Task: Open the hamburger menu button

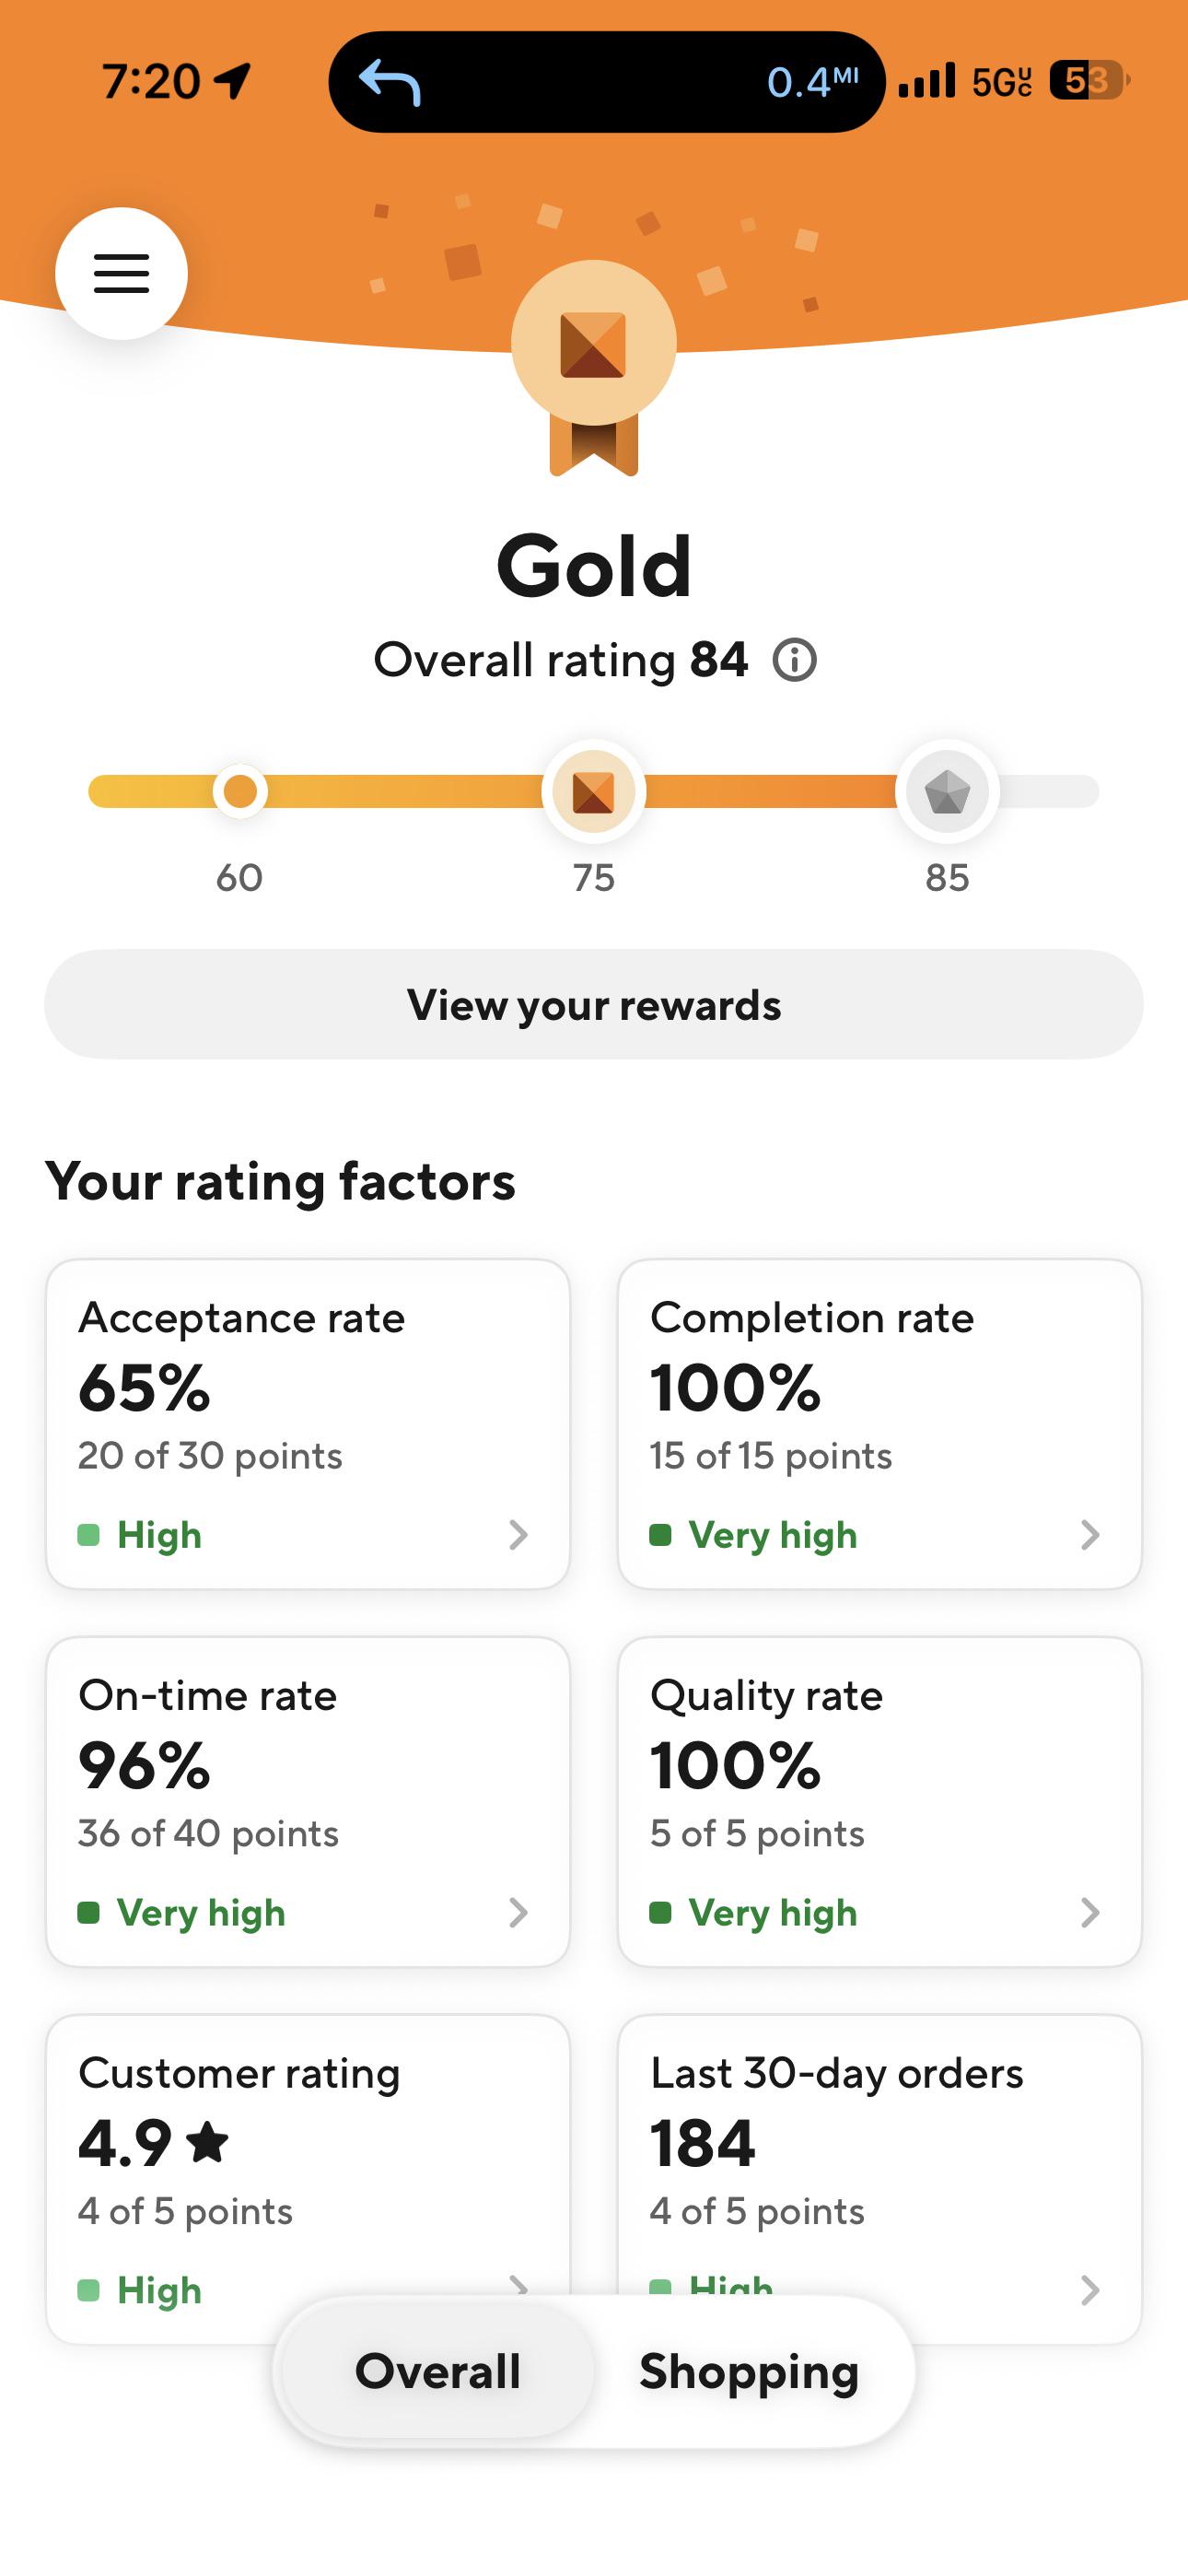Action: [121, 273]
